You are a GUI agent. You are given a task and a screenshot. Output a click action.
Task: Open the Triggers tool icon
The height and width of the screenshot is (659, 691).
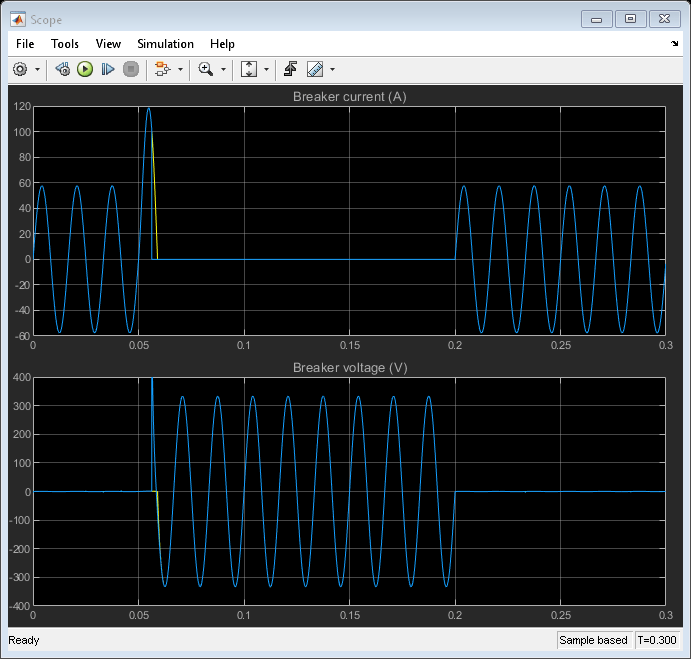tap(290, 69)
